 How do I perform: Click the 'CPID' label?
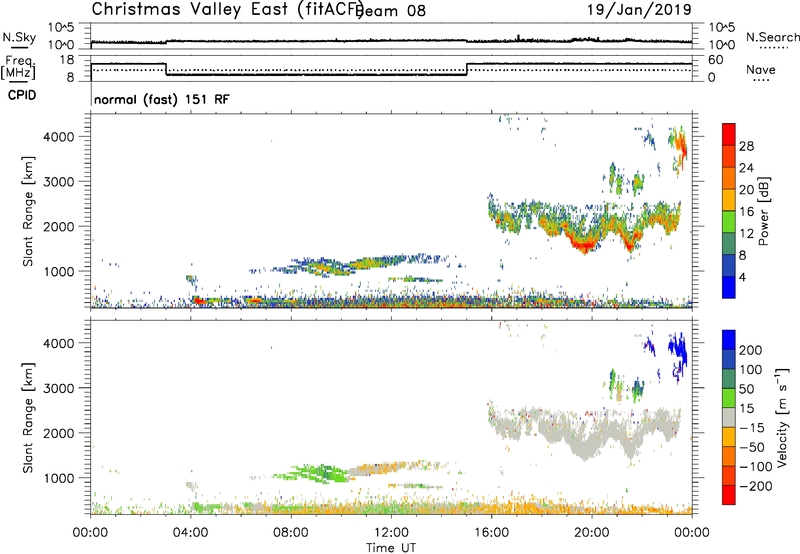[x=22, y=95]
